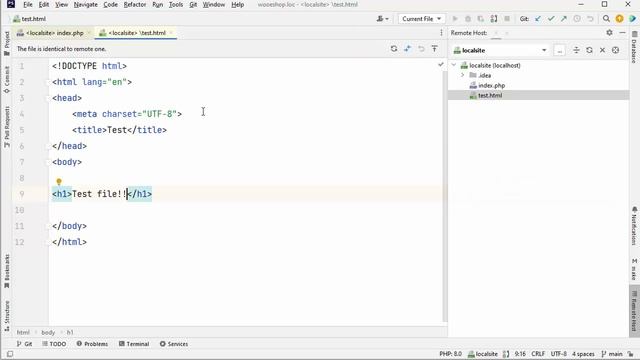Close the index.php editor tab

point(89,33)
